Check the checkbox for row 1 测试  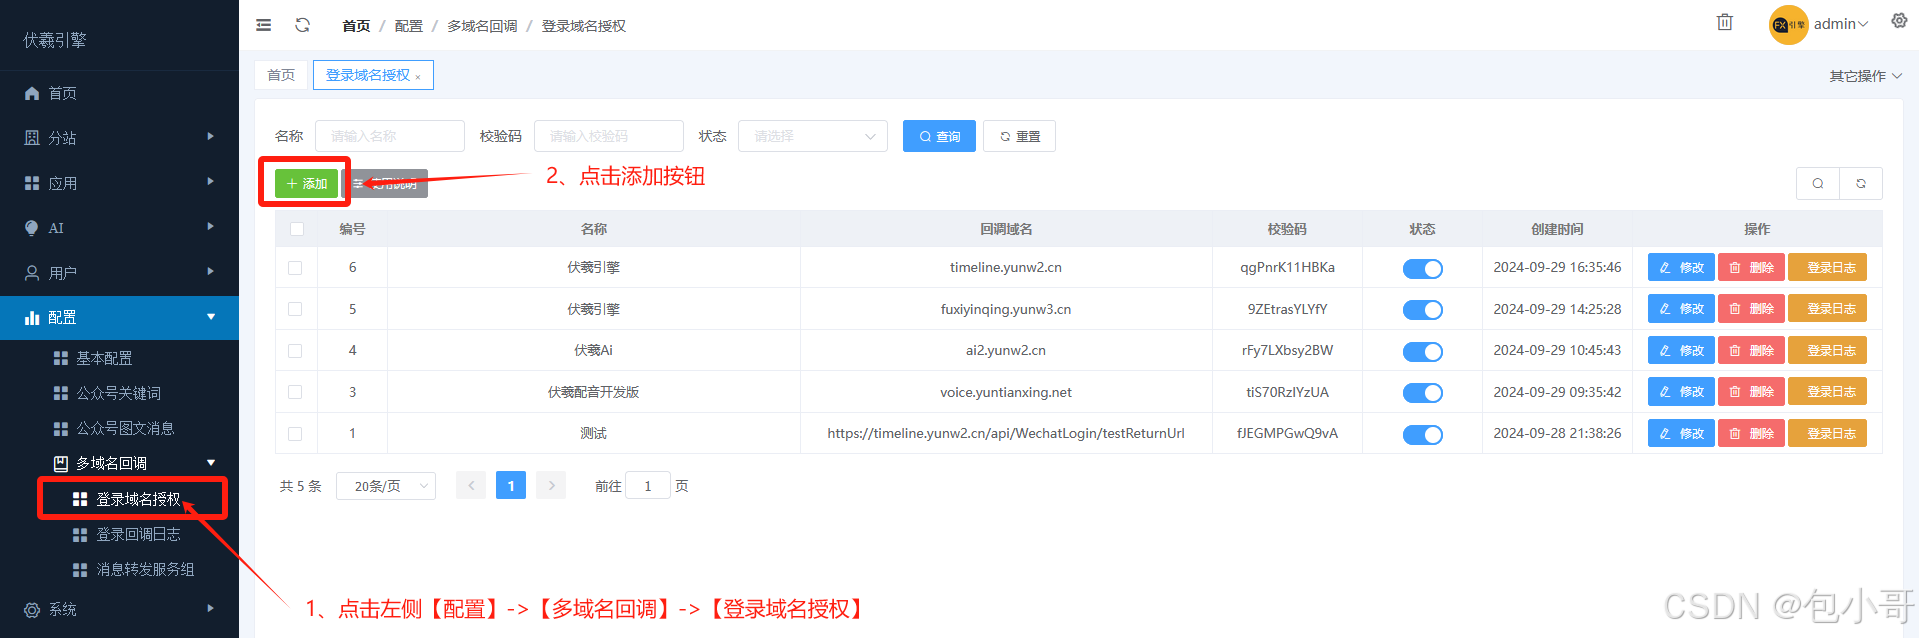[295, 434]
